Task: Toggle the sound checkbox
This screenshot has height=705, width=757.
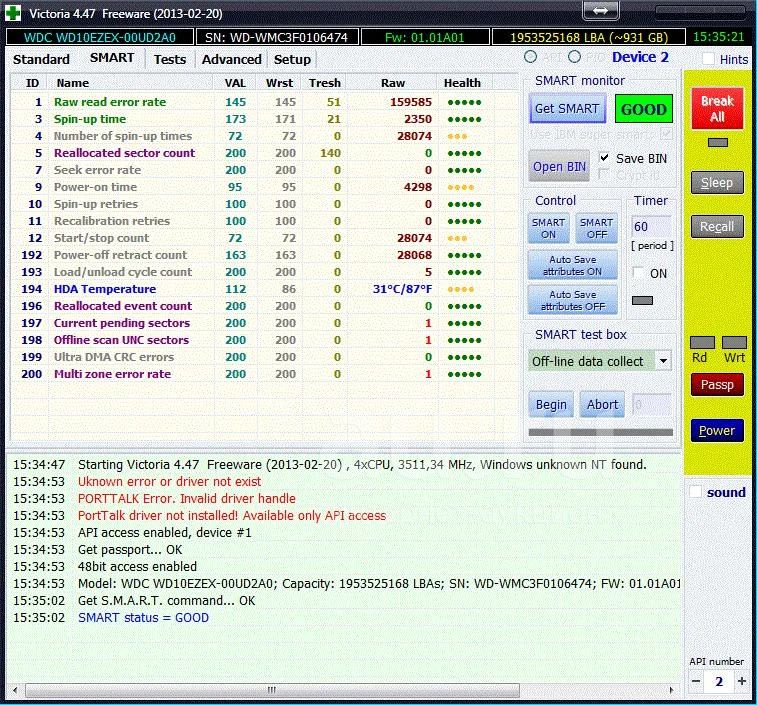Action: 696,492
